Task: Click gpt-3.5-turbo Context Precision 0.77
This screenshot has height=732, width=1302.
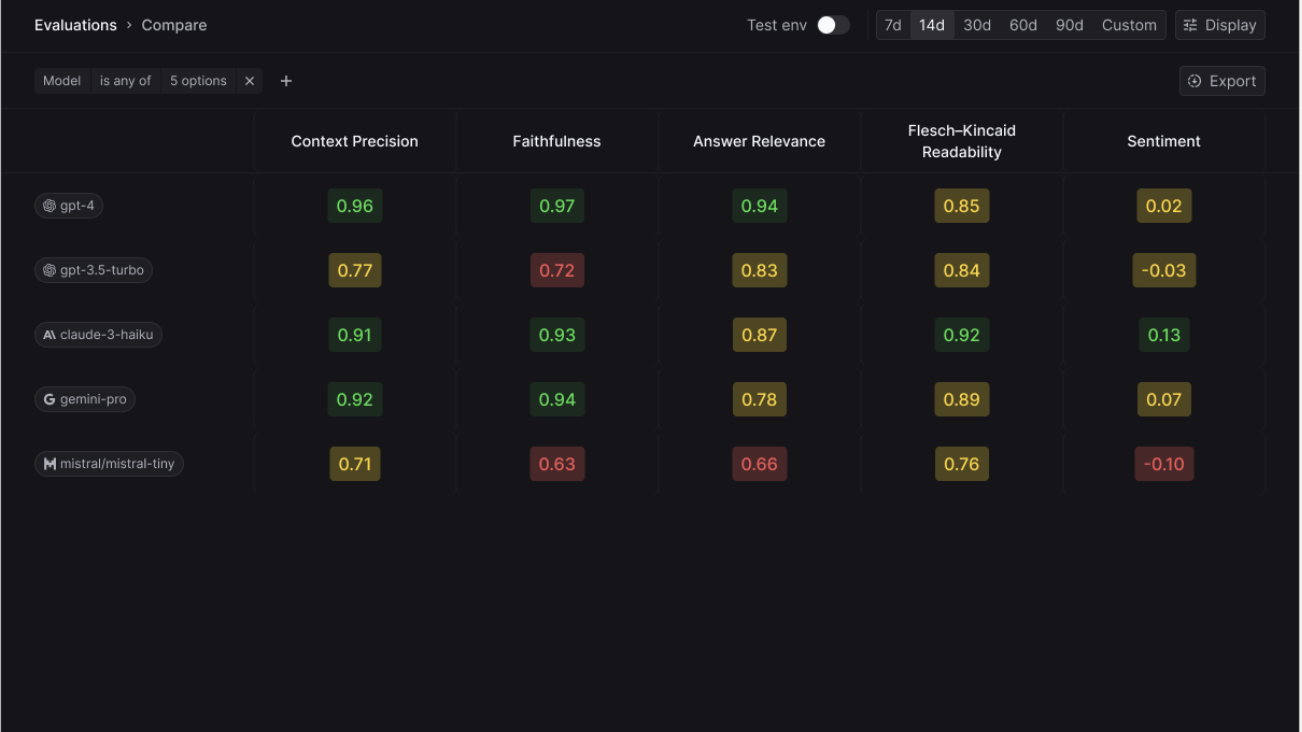Action: point(355,270)
